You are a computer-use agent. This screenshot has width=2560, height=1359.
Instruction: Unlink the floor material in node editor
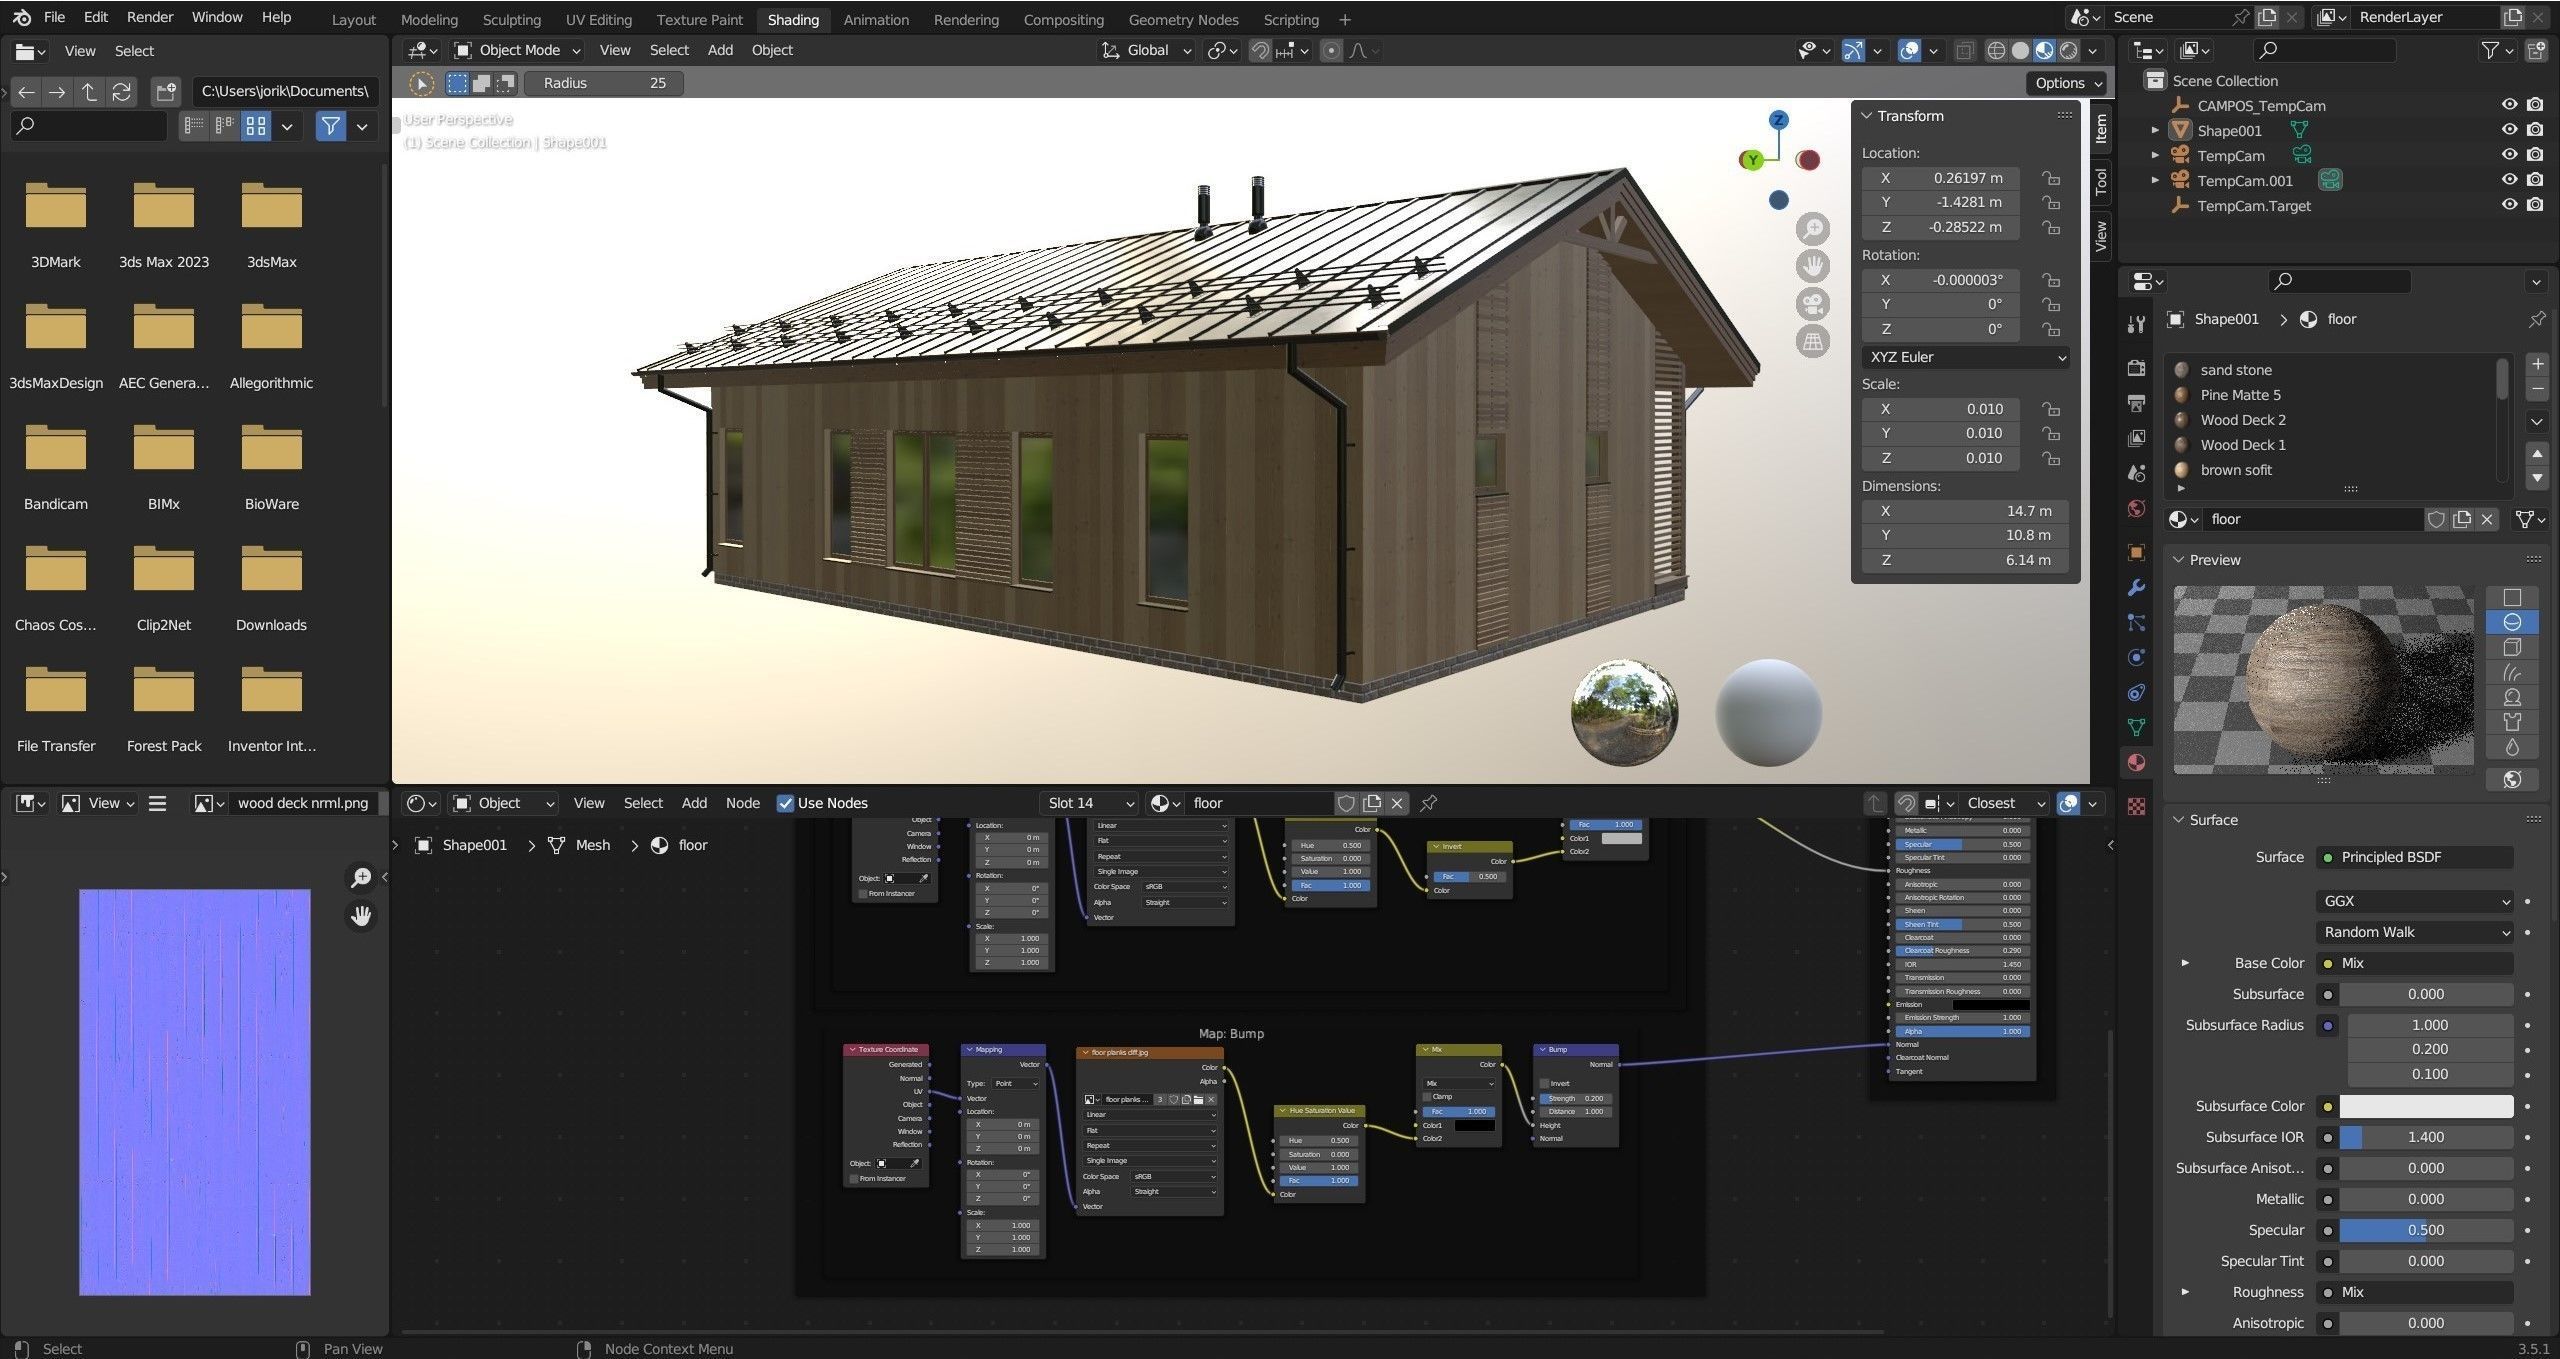(x=1397, y=803)
